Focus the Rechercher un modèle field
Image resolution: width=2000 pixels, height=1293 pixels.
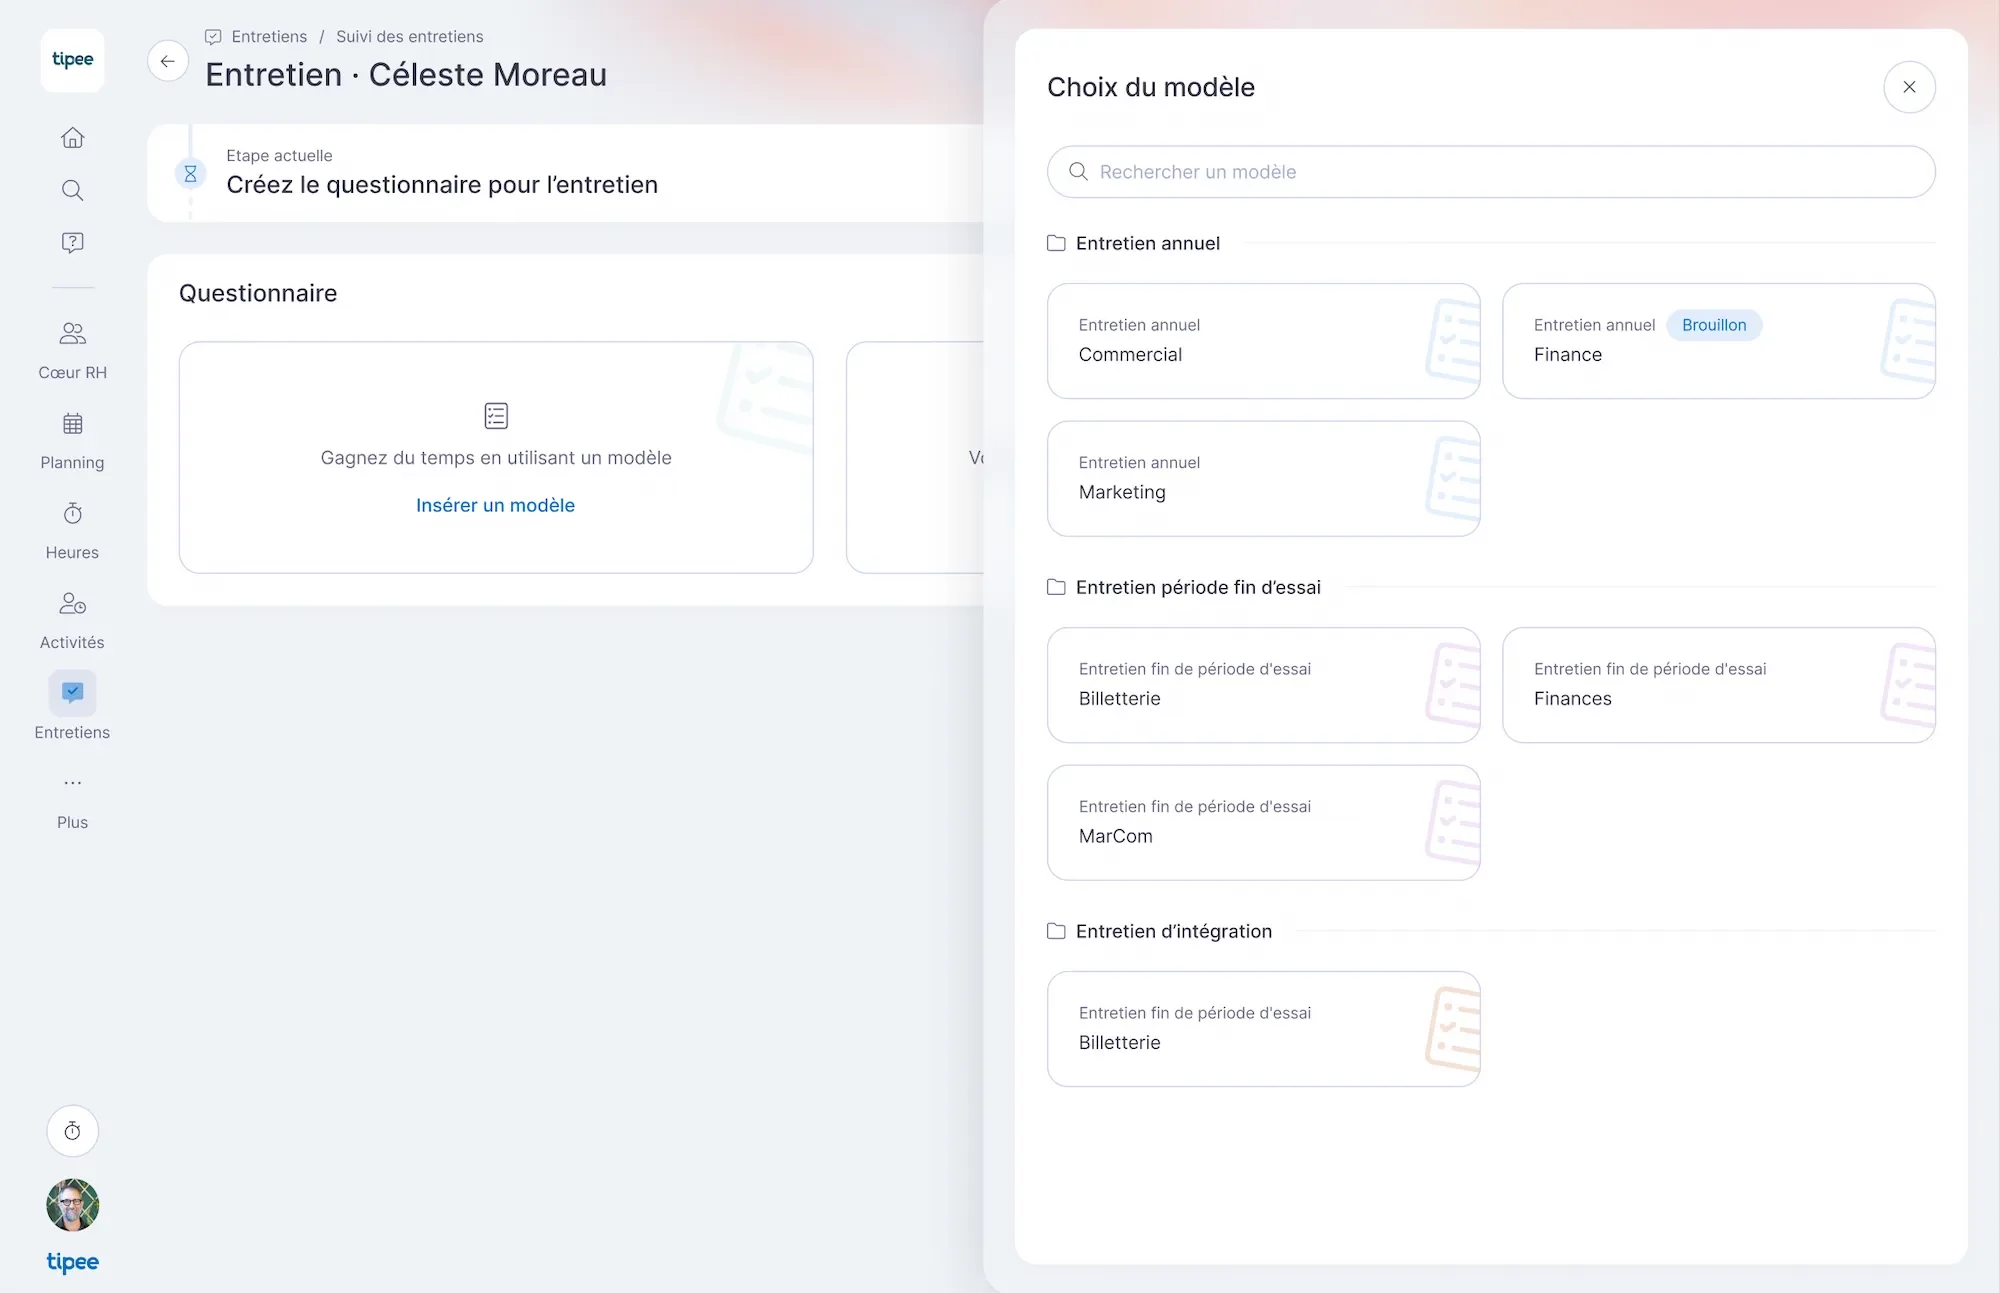[1491, 172]
